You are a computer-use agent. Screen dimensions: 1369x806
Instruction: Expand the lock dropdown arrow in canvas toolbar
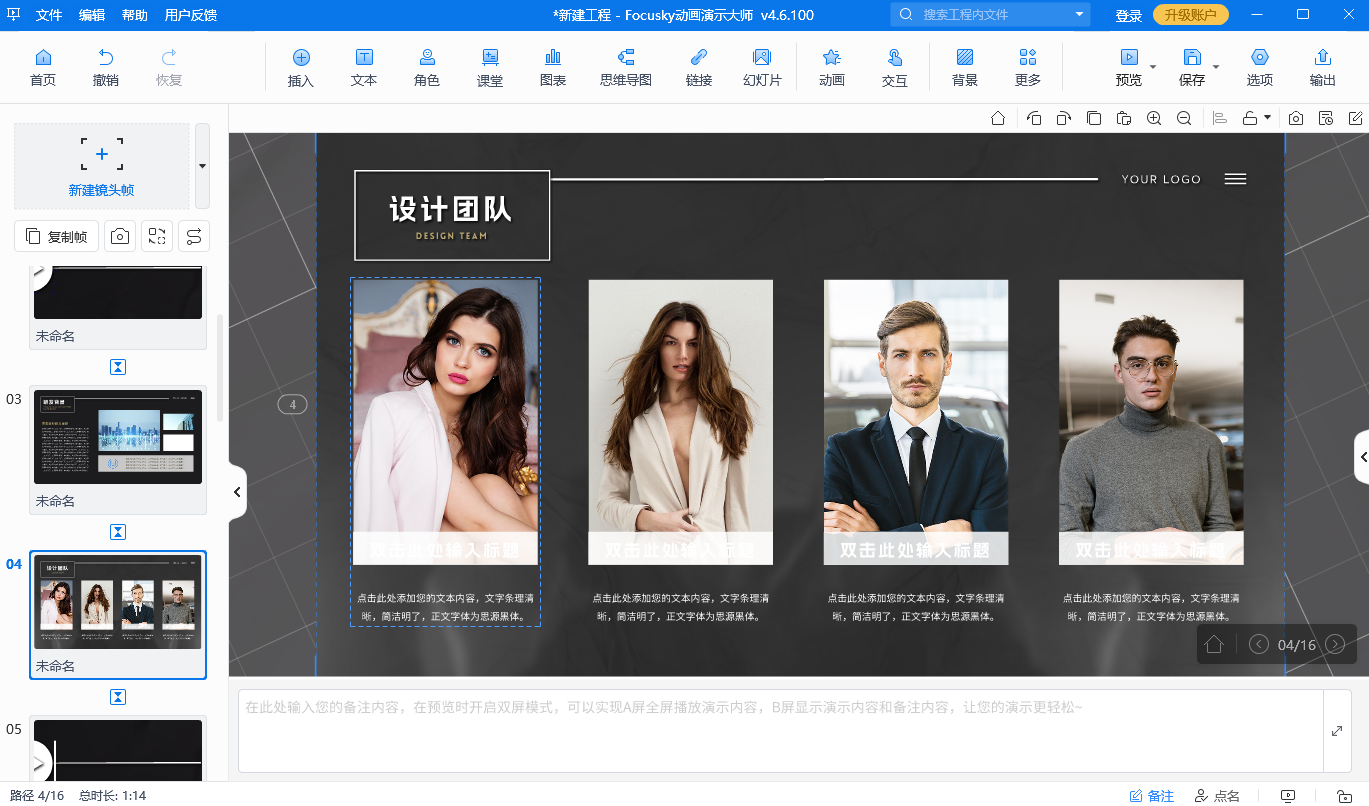tap(1268, 118)
